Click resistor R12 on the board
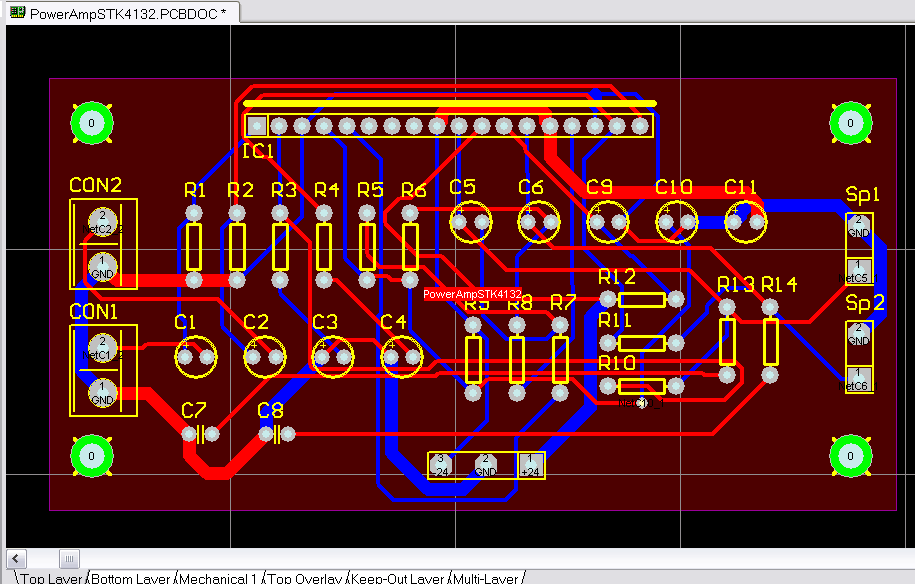The height and width of the screenshot is (584, 915). pyautogui.click(x=643, y=298)
